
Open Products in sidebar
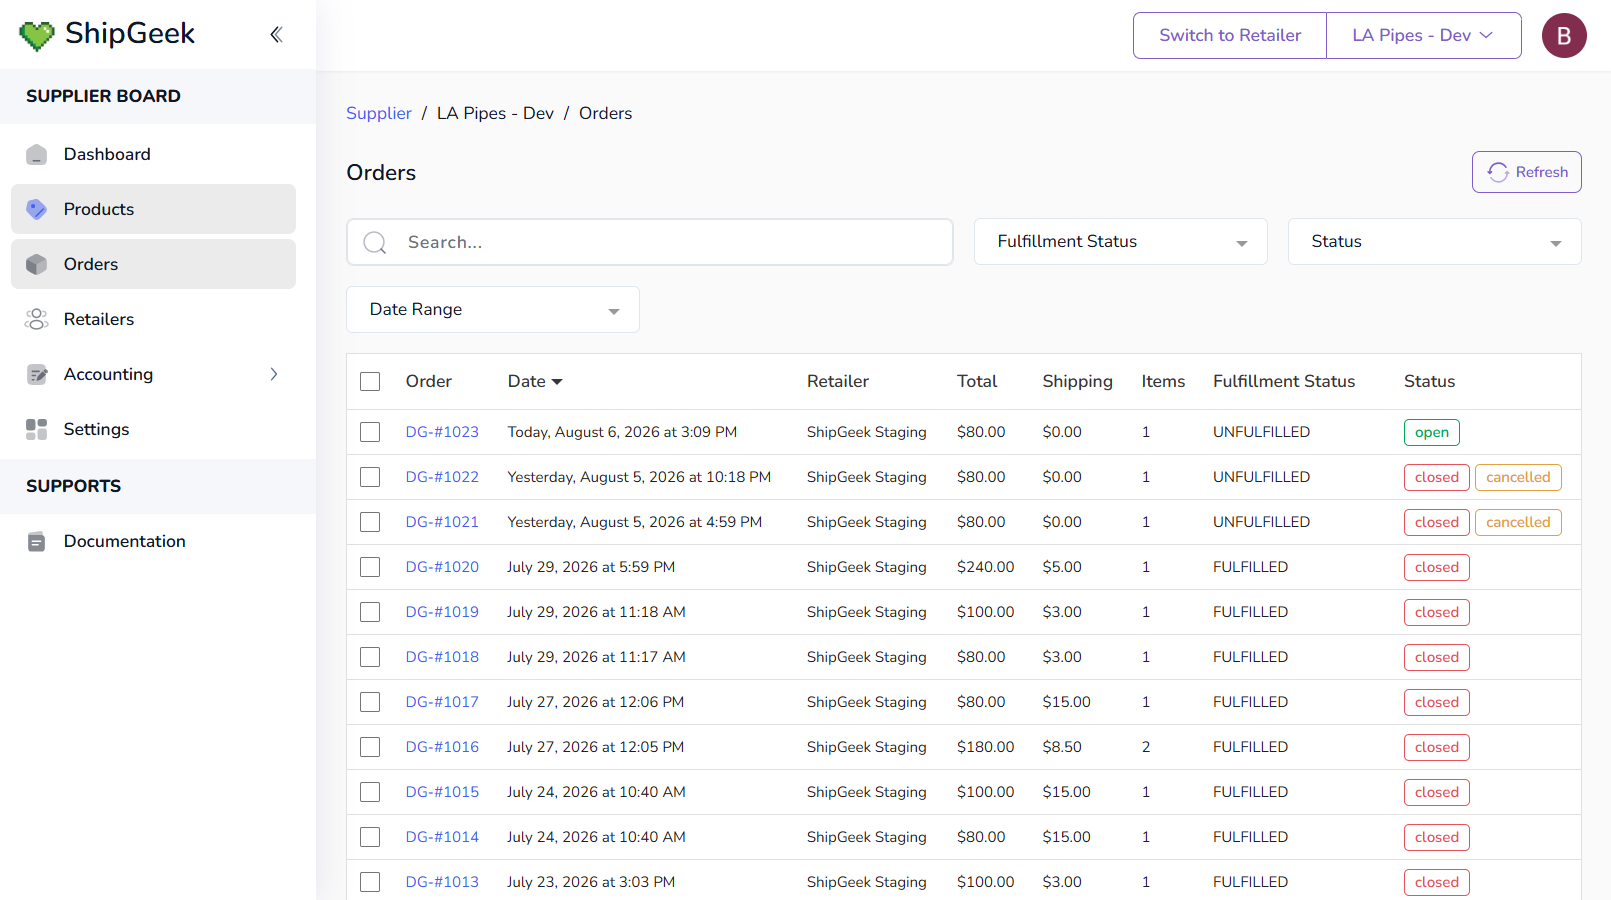153,209
